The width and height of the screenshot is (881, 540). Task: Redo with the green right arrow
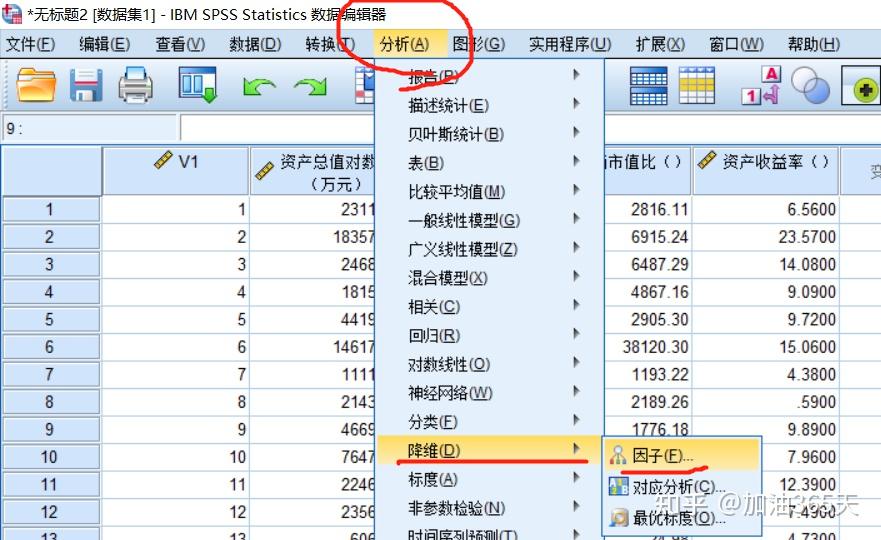point(310,87)
